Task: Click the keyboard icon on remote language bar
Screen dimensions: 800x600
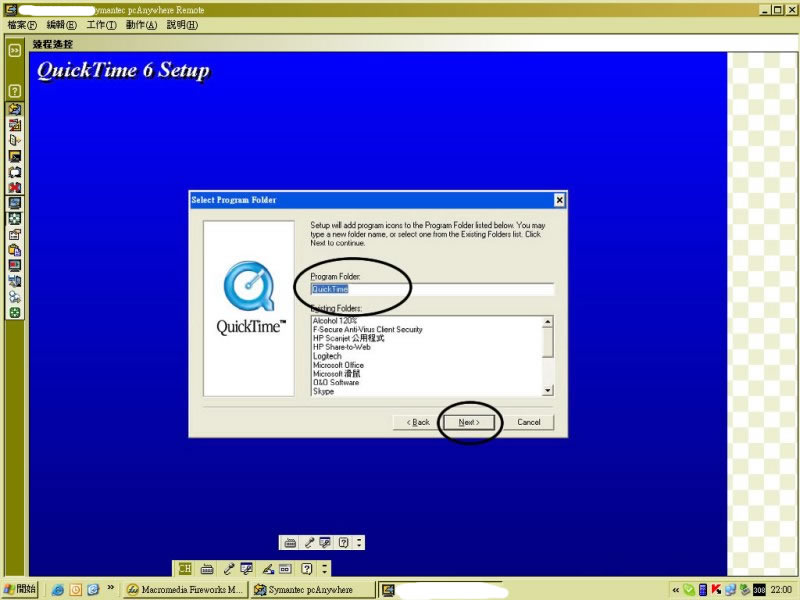Action: click(x=290, y=543)
